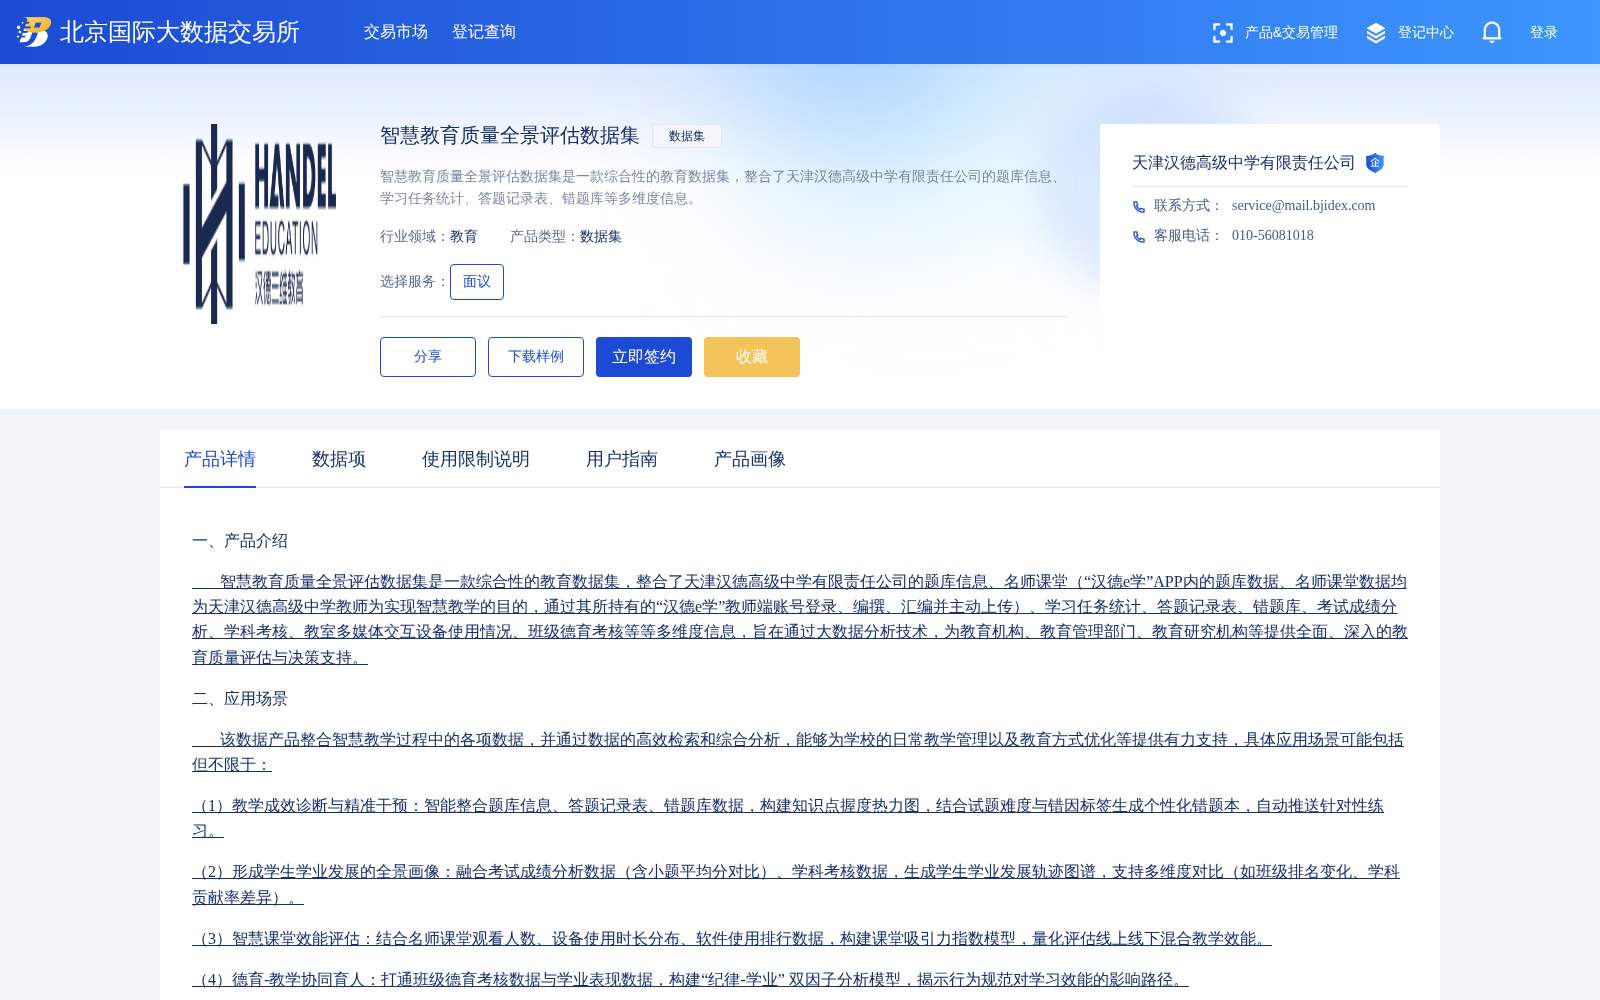Image resolution: width=1600 pixels, height=1000 pixels.
Task: Switch to the 用户指南 tab
Action: pyautogui.click(x=622, y=459)
